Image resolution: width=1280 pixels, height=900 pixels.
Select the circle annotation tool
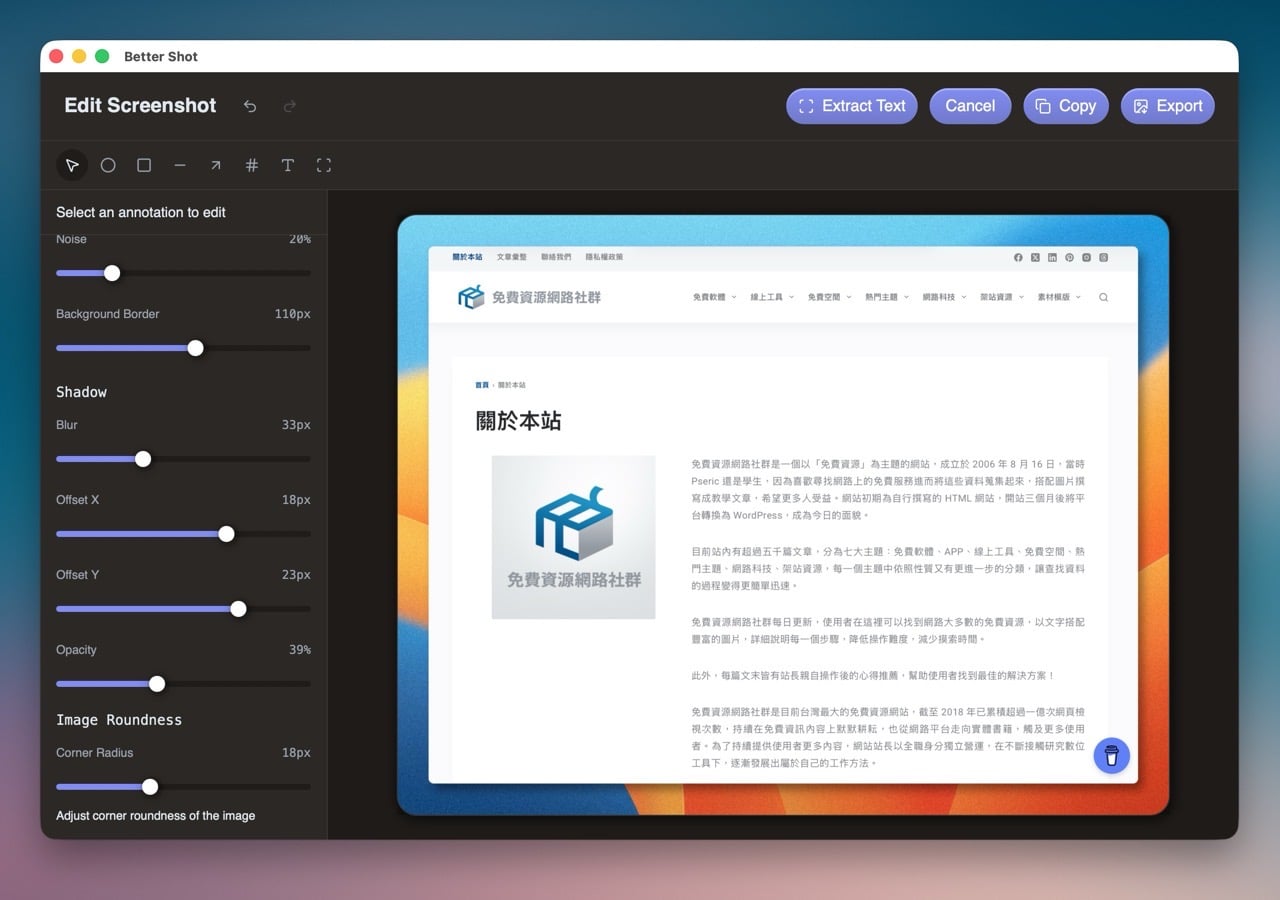(x=108, y=165)
